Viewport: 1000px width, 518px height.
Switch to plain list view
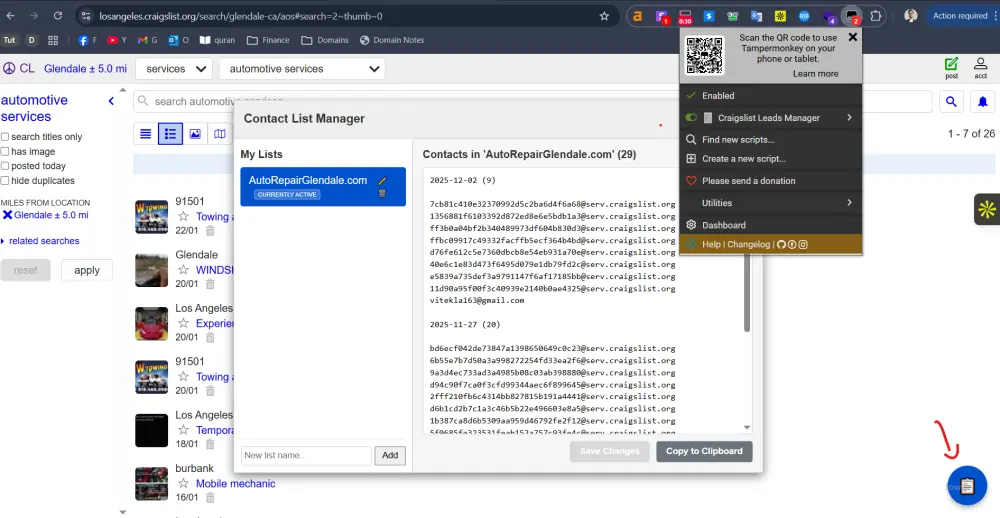[x=145, y=134]
